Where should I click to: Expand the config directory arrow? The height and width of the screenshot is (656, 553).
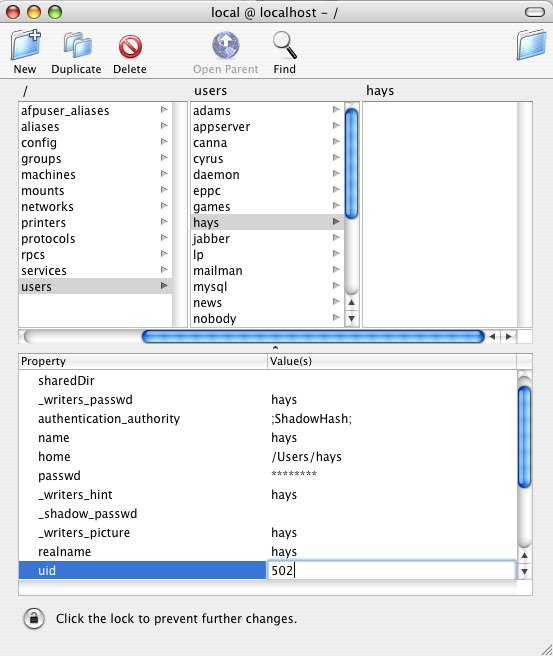[164, 141]
